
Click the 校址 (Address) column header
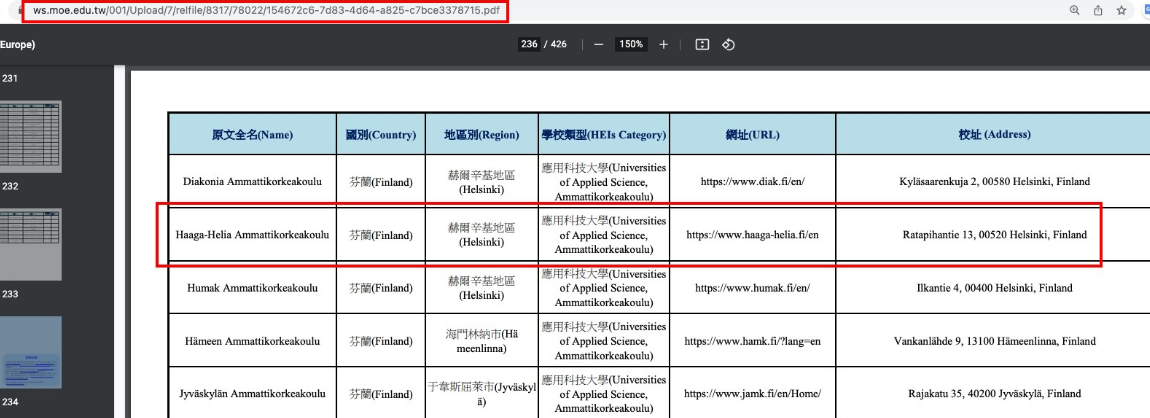[x=994, y=135]
